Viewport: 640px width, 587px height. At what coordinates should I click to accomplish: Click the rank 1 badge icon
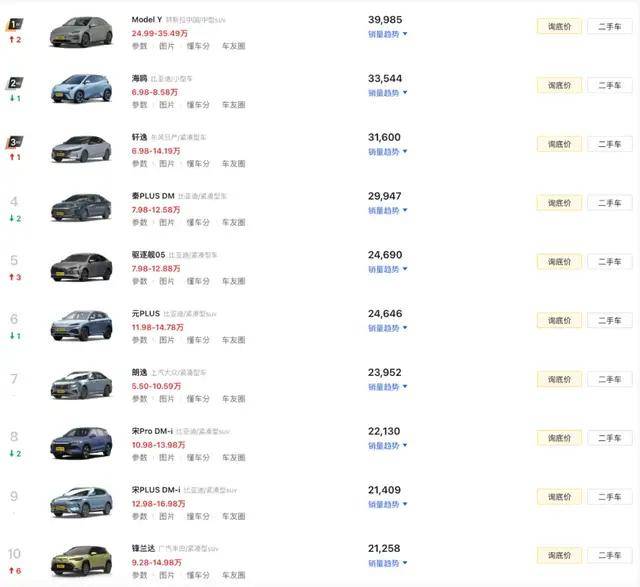pos(14,24)
